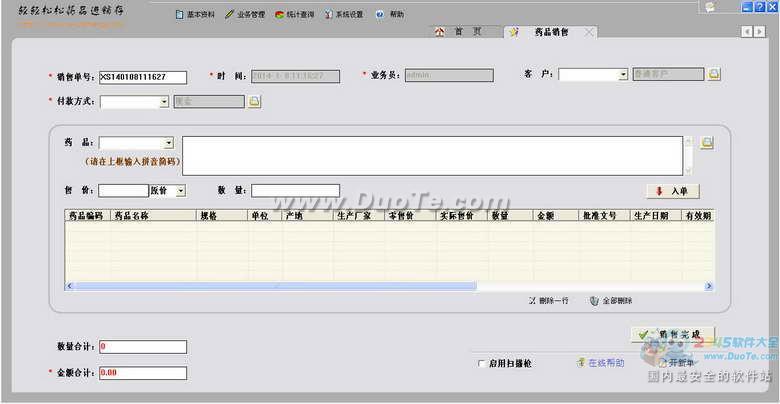Open payment method lookup icon

tap(254, 101)
